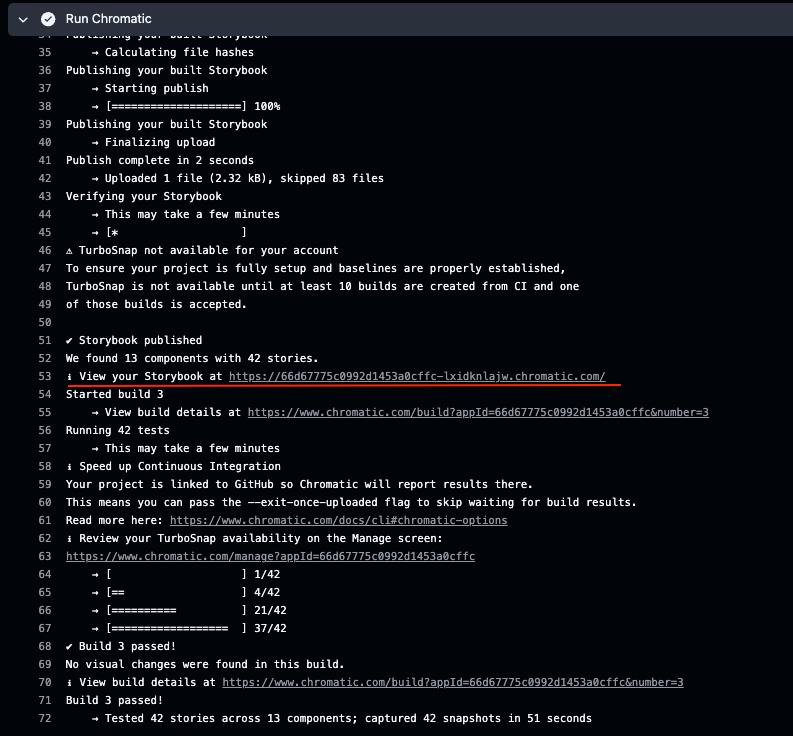Viewport: 793px width, 736px height.
Task: Click the line mentioning --exit-once-uploaded flag
Action: (351, 502)
